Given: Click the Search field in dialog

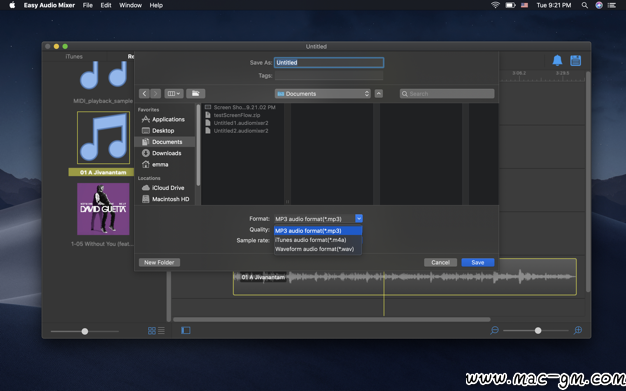Looking at the screenshot, I should 447,93.
